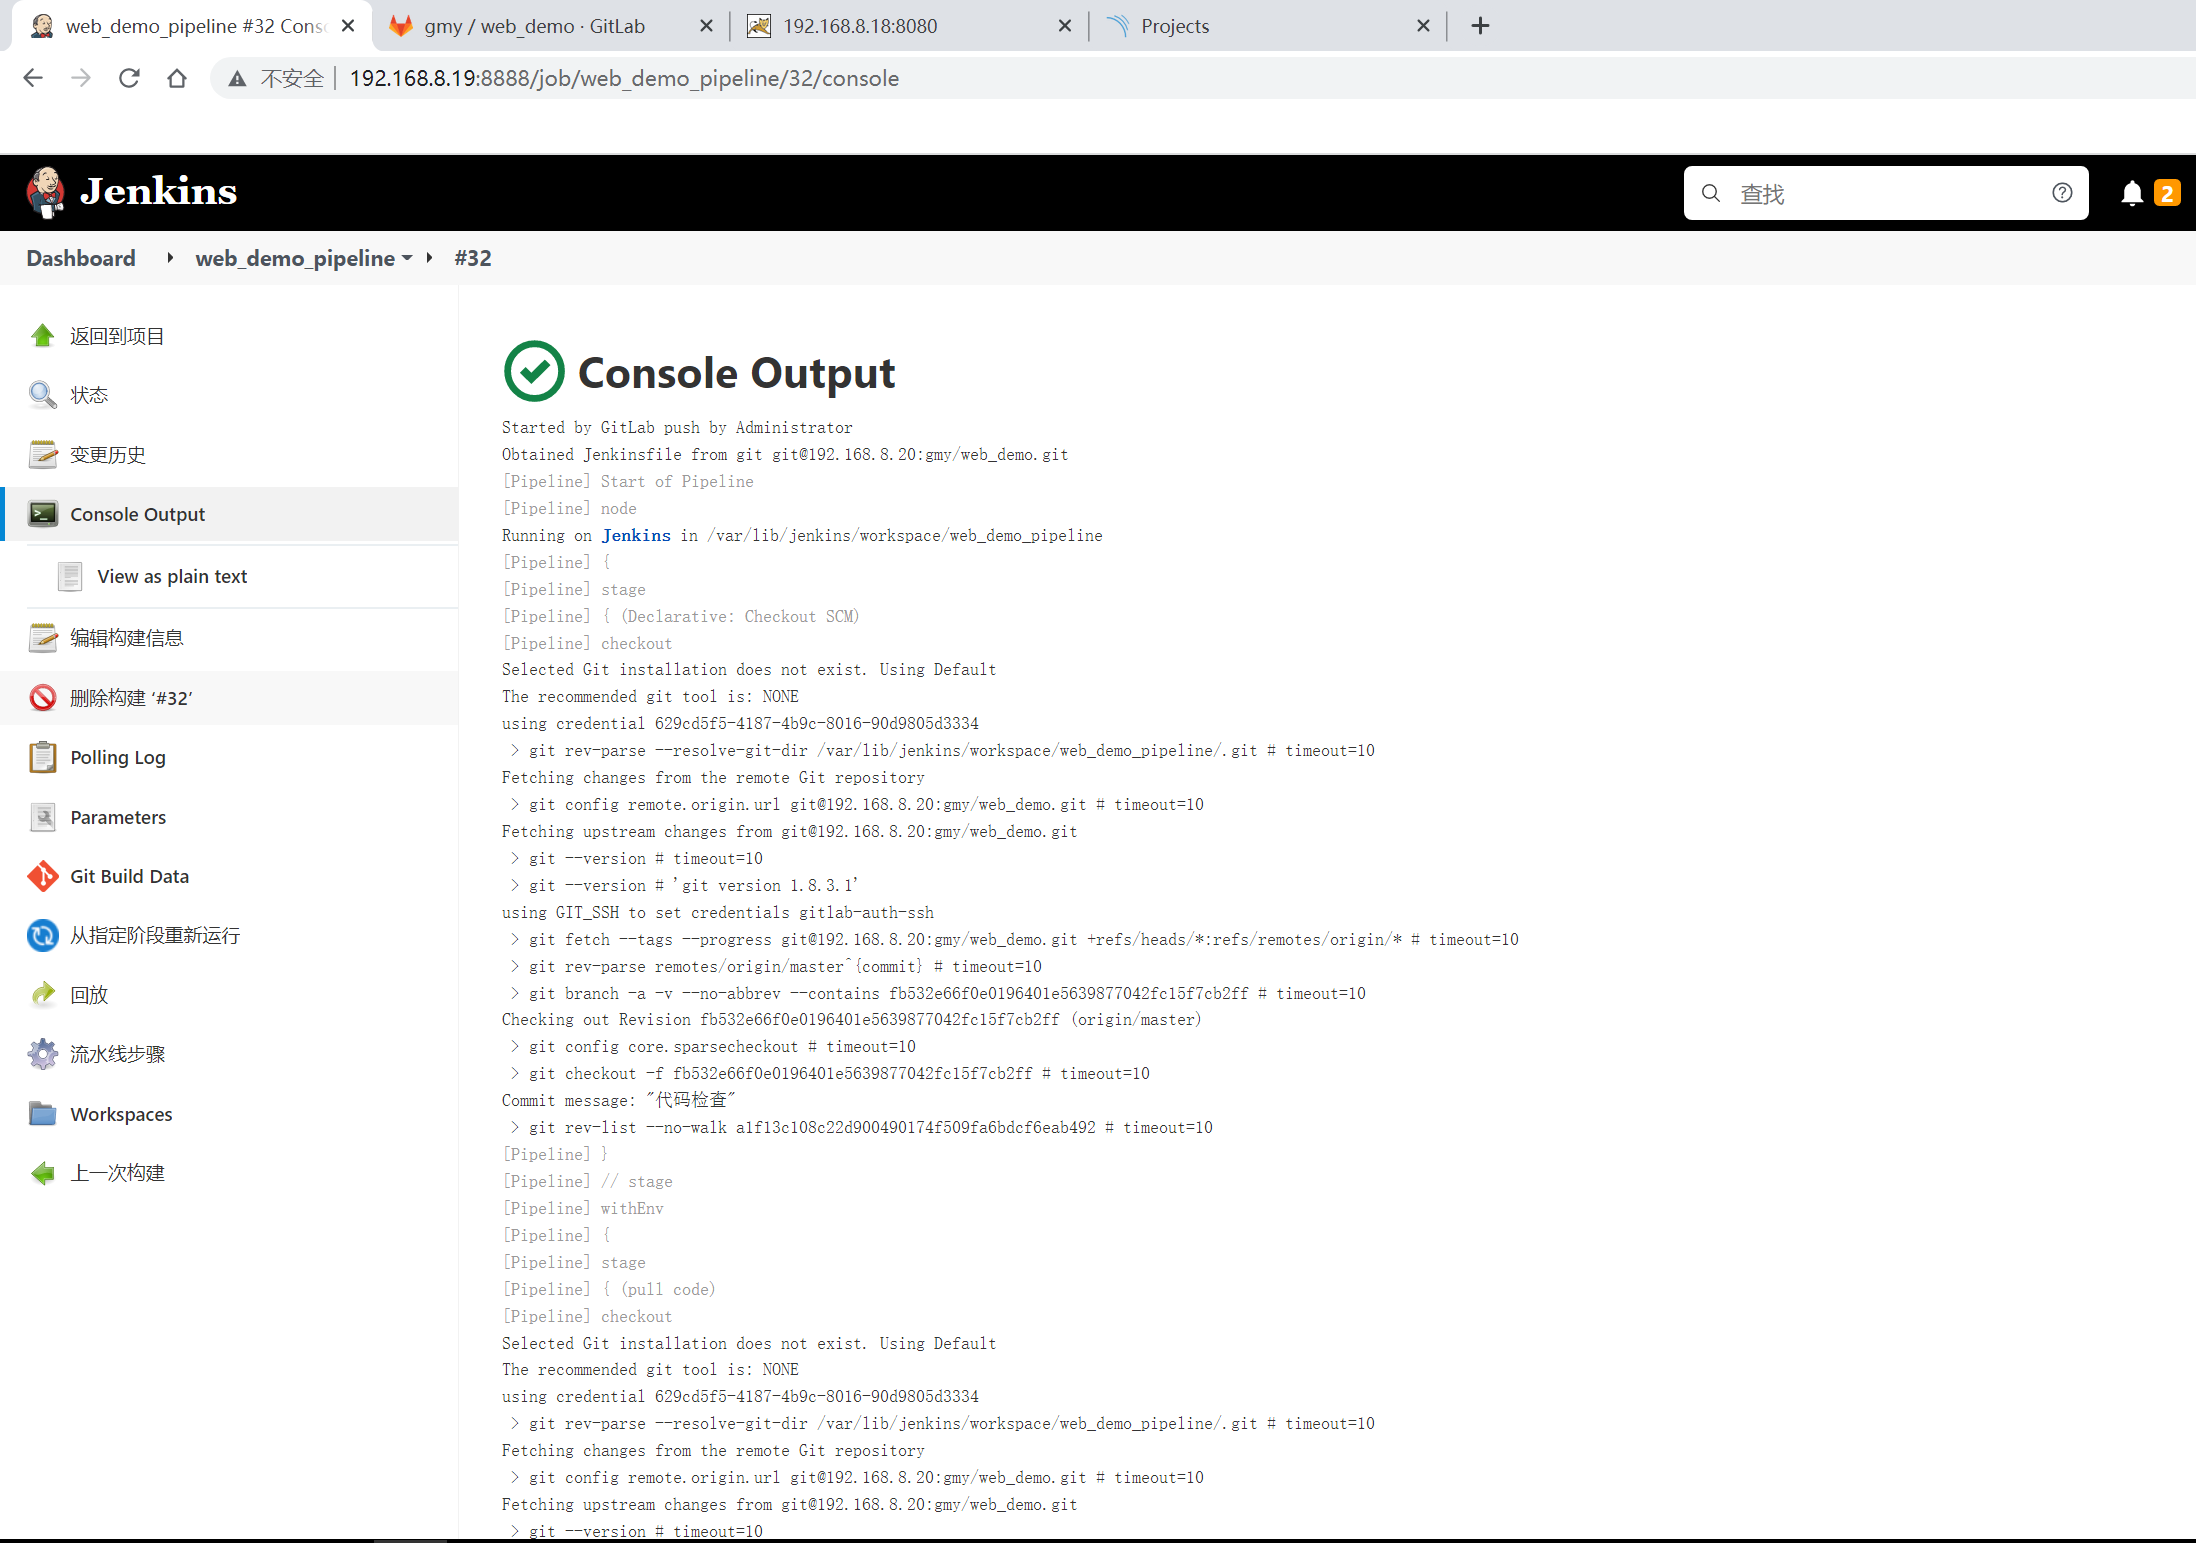Click the browser home icon
This screenshot has width=2196, height=1543.
[177, 78]
